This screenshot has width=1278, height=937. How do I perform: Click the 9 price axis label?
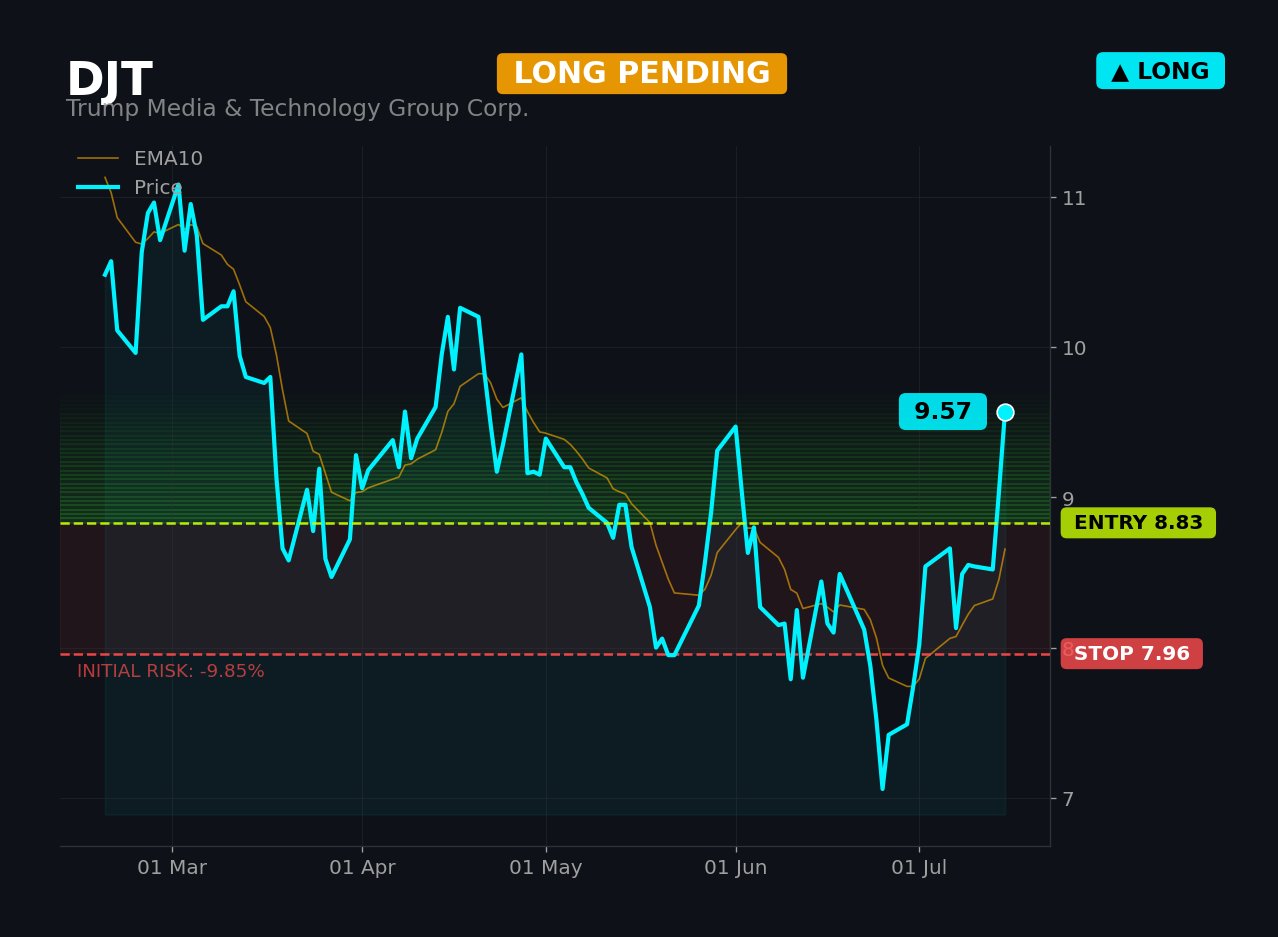point(1068,498)
